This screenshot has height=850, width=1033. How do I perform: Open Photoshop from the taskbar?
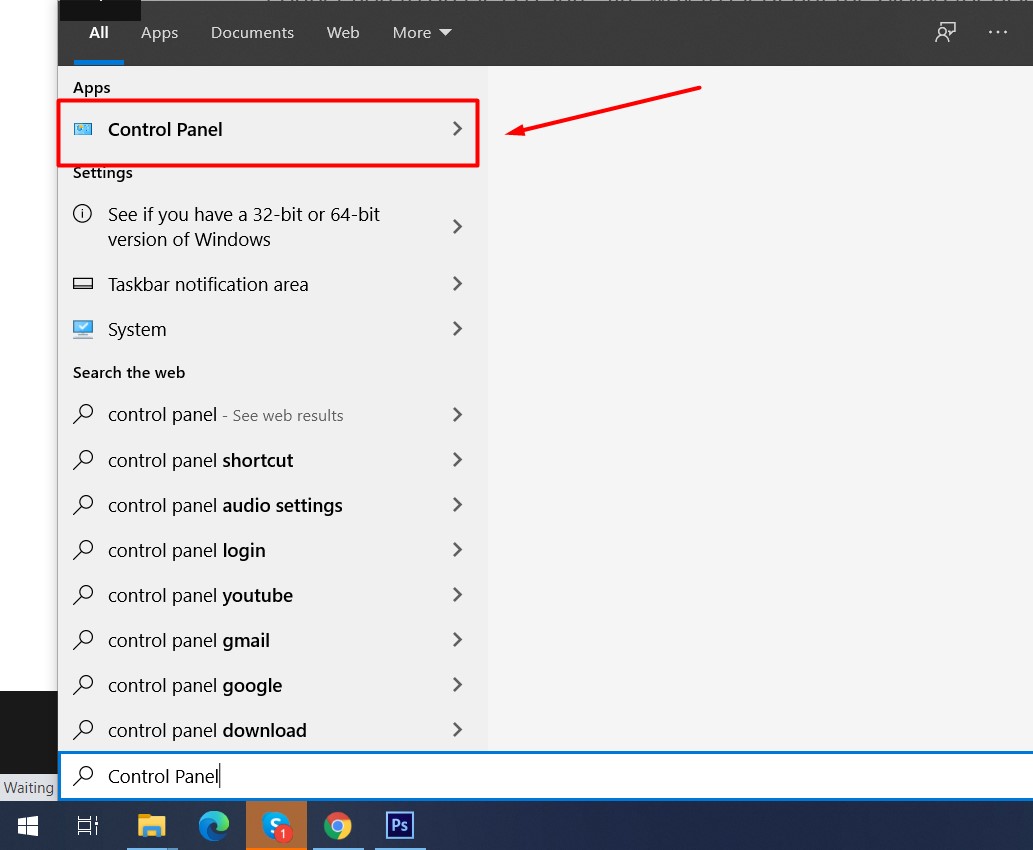coord(400,826)
